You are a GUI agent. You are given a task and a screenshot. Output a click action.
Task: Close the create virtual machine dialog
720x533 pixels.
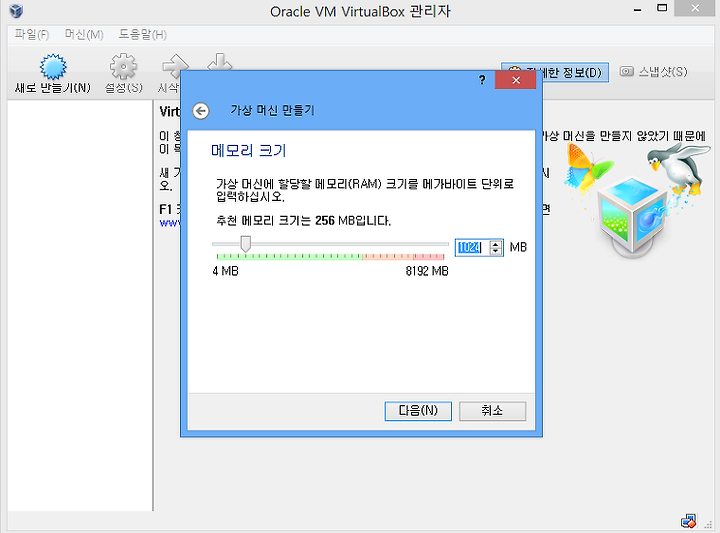point(516,80)
